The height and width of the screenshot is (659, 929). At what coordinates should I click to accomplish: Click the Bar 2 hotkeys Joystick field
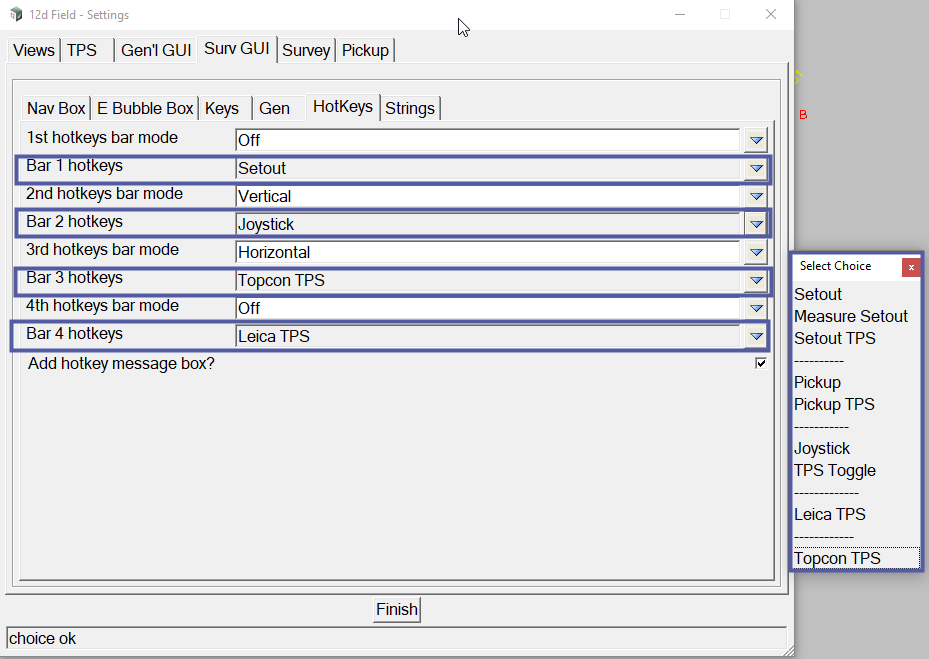coord(488,224)
